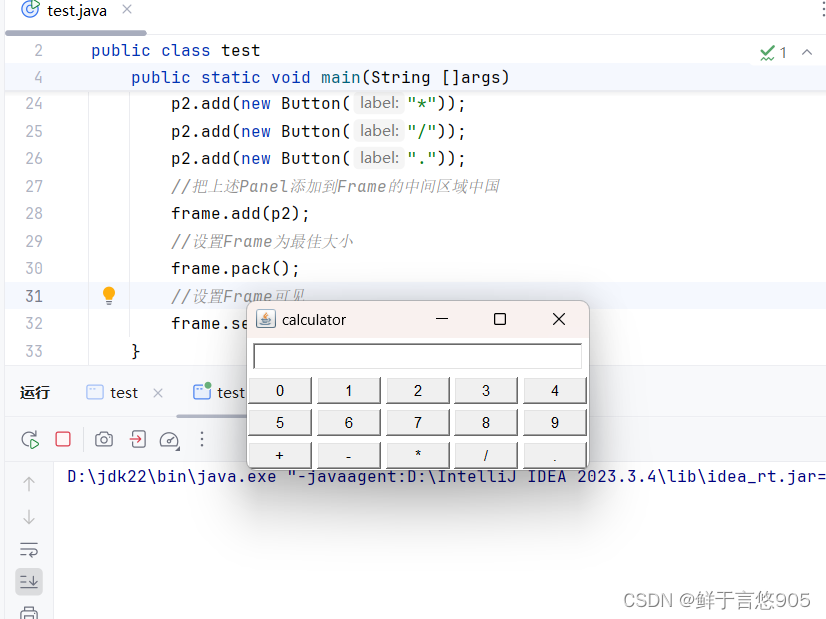The image size is (826, 619).
Task: Click the code line frame.add(p2);
Action: click(x=240, y=213)
